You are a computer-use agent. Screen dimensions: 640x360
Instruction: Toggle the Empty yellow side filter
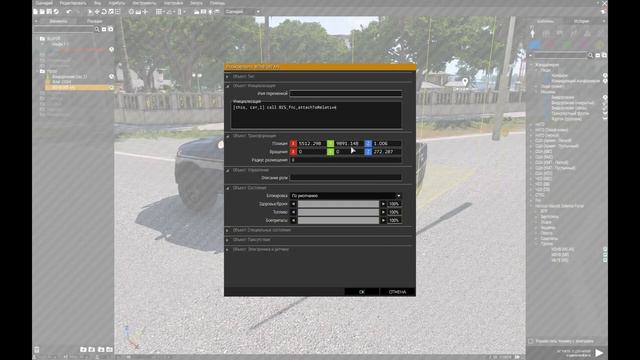click(600, 44)
